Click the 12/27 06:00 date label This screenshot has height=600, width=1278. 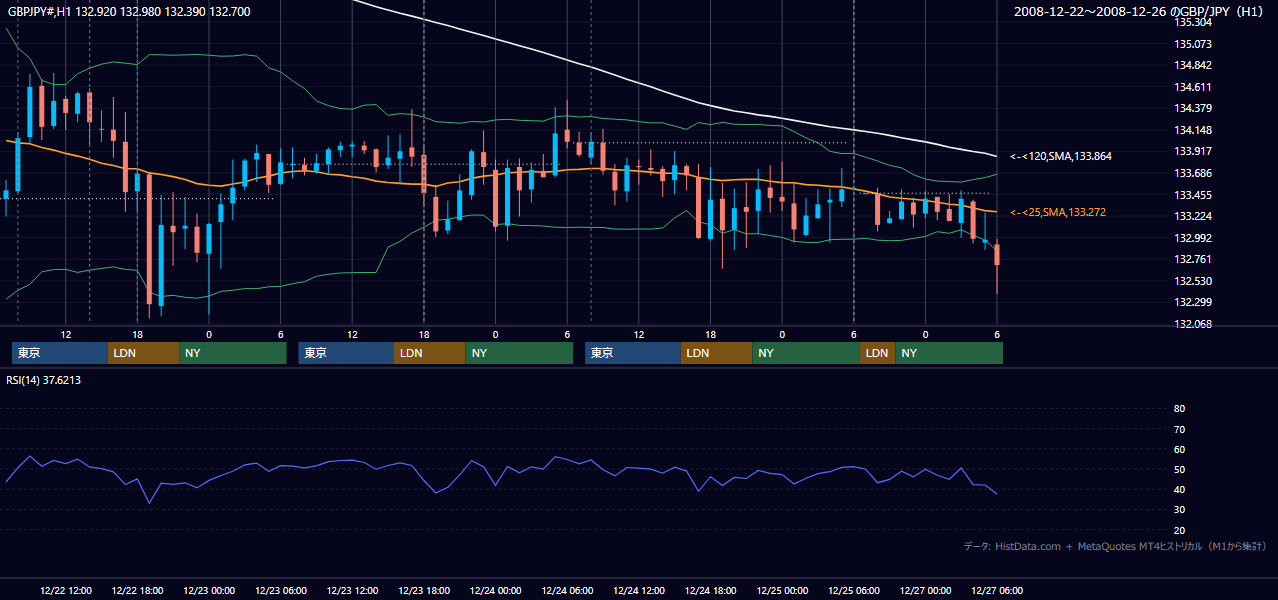point(997,591)
